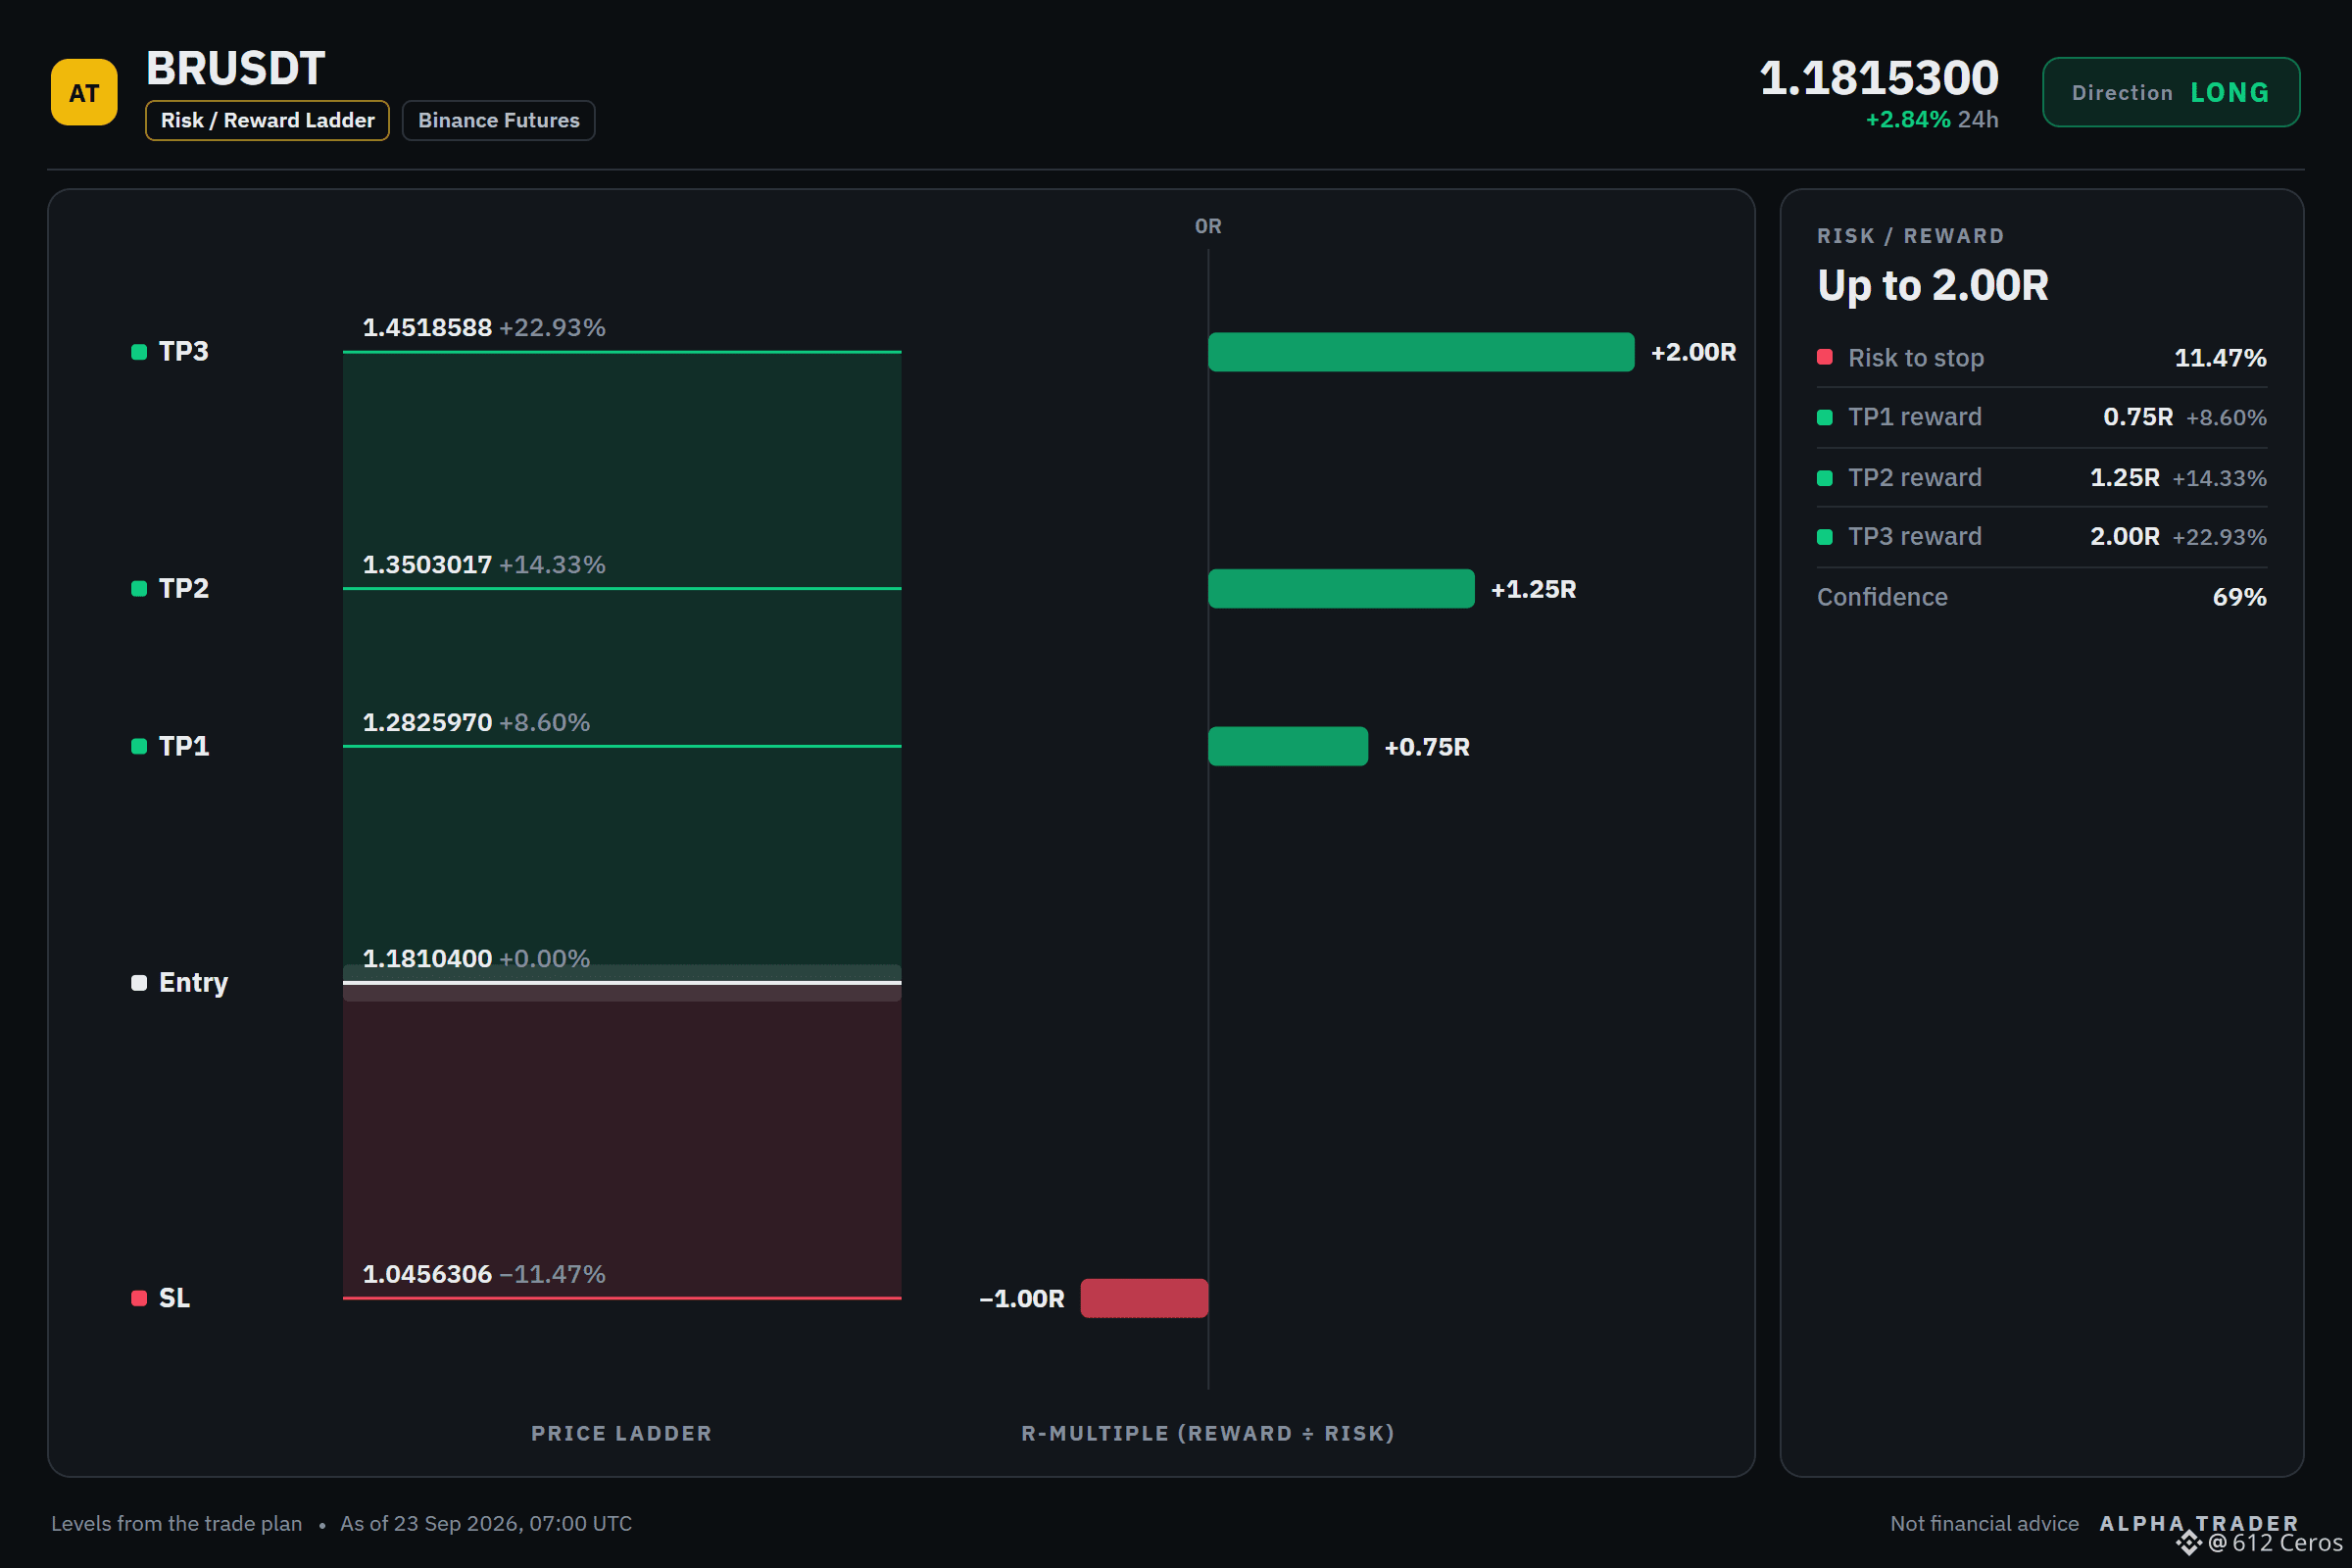The width and height of the screenshot is (2352, 1568).
Task: Click the BRUSDT symbol title
Action: (x=236, y=69)
